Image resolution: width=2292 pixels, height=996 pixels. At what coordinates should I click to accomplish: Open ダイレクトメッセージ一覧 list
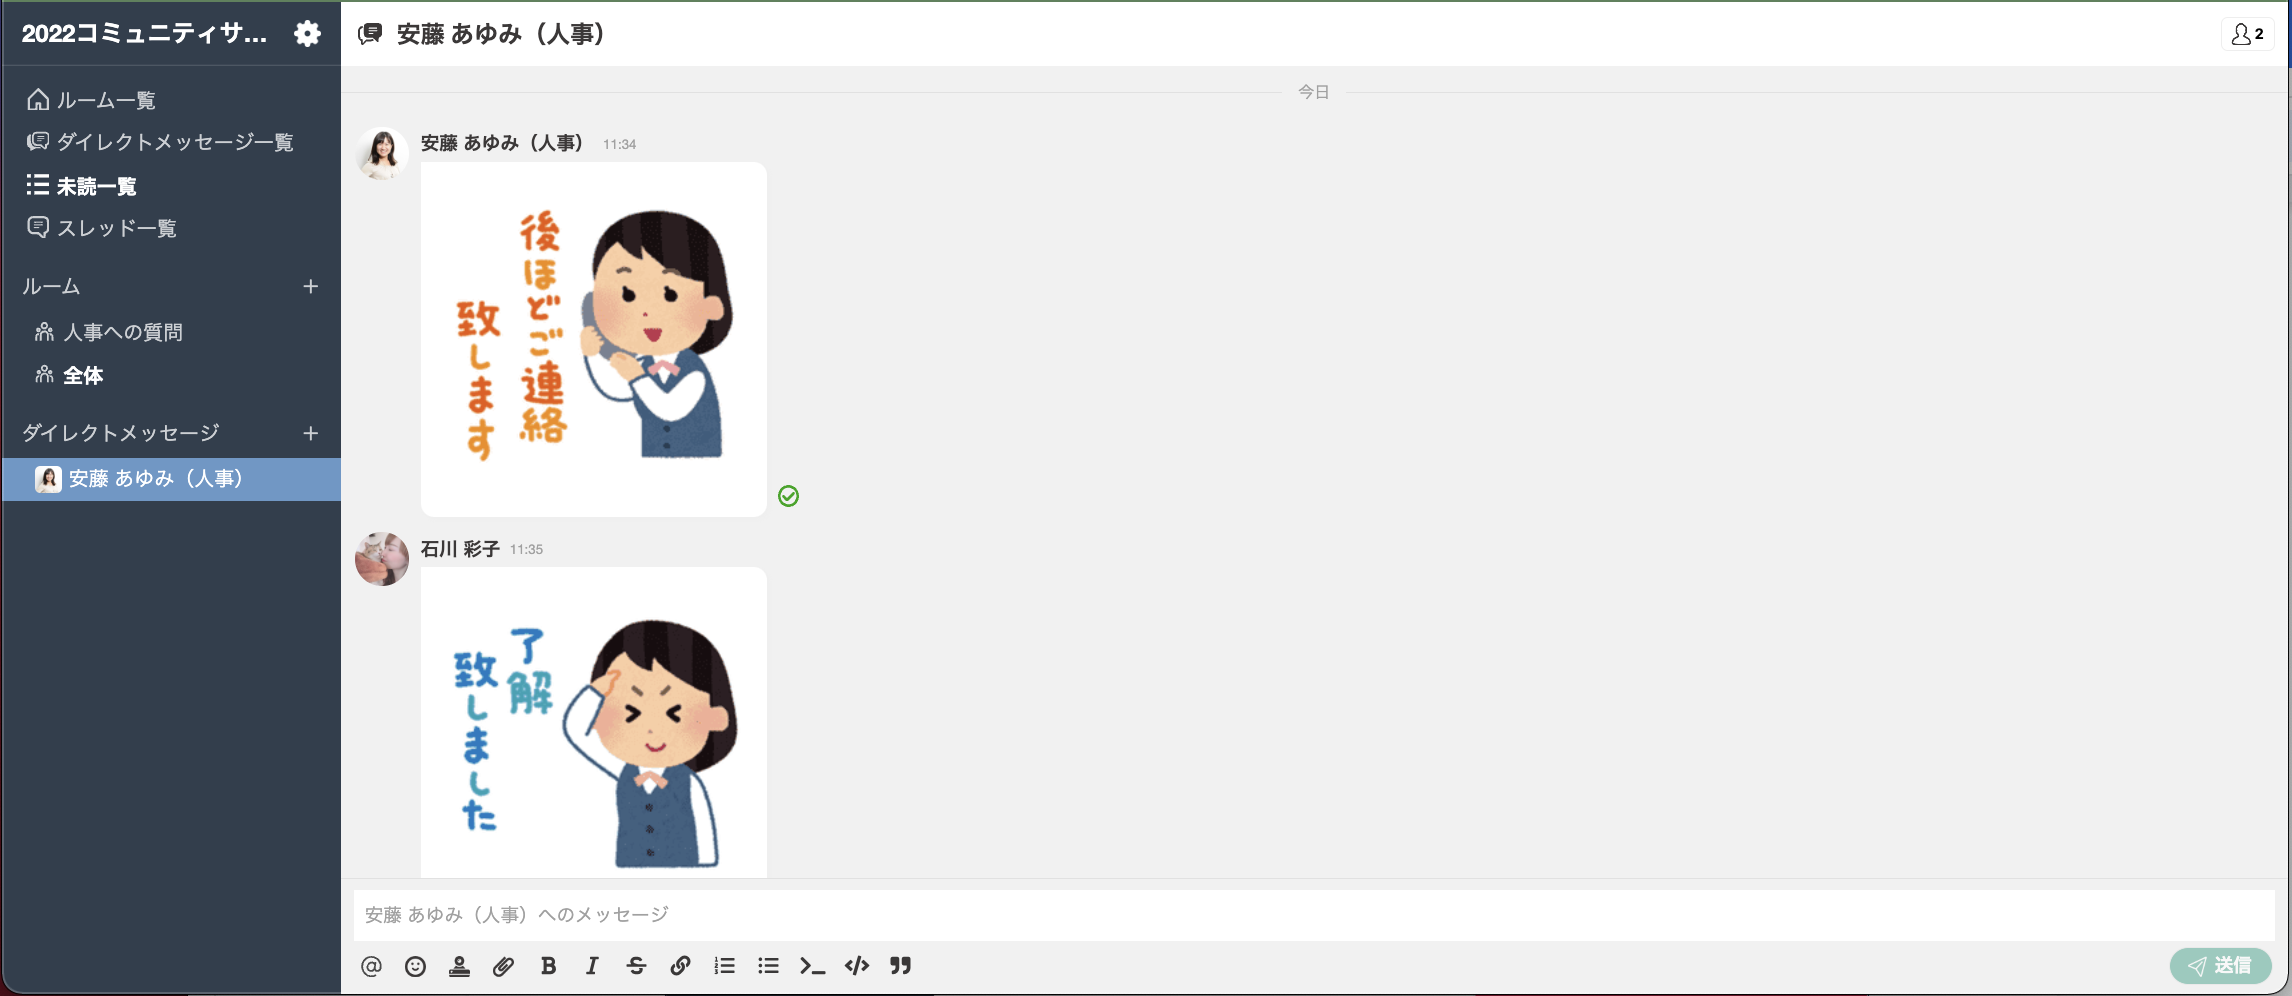pos(160,142)
